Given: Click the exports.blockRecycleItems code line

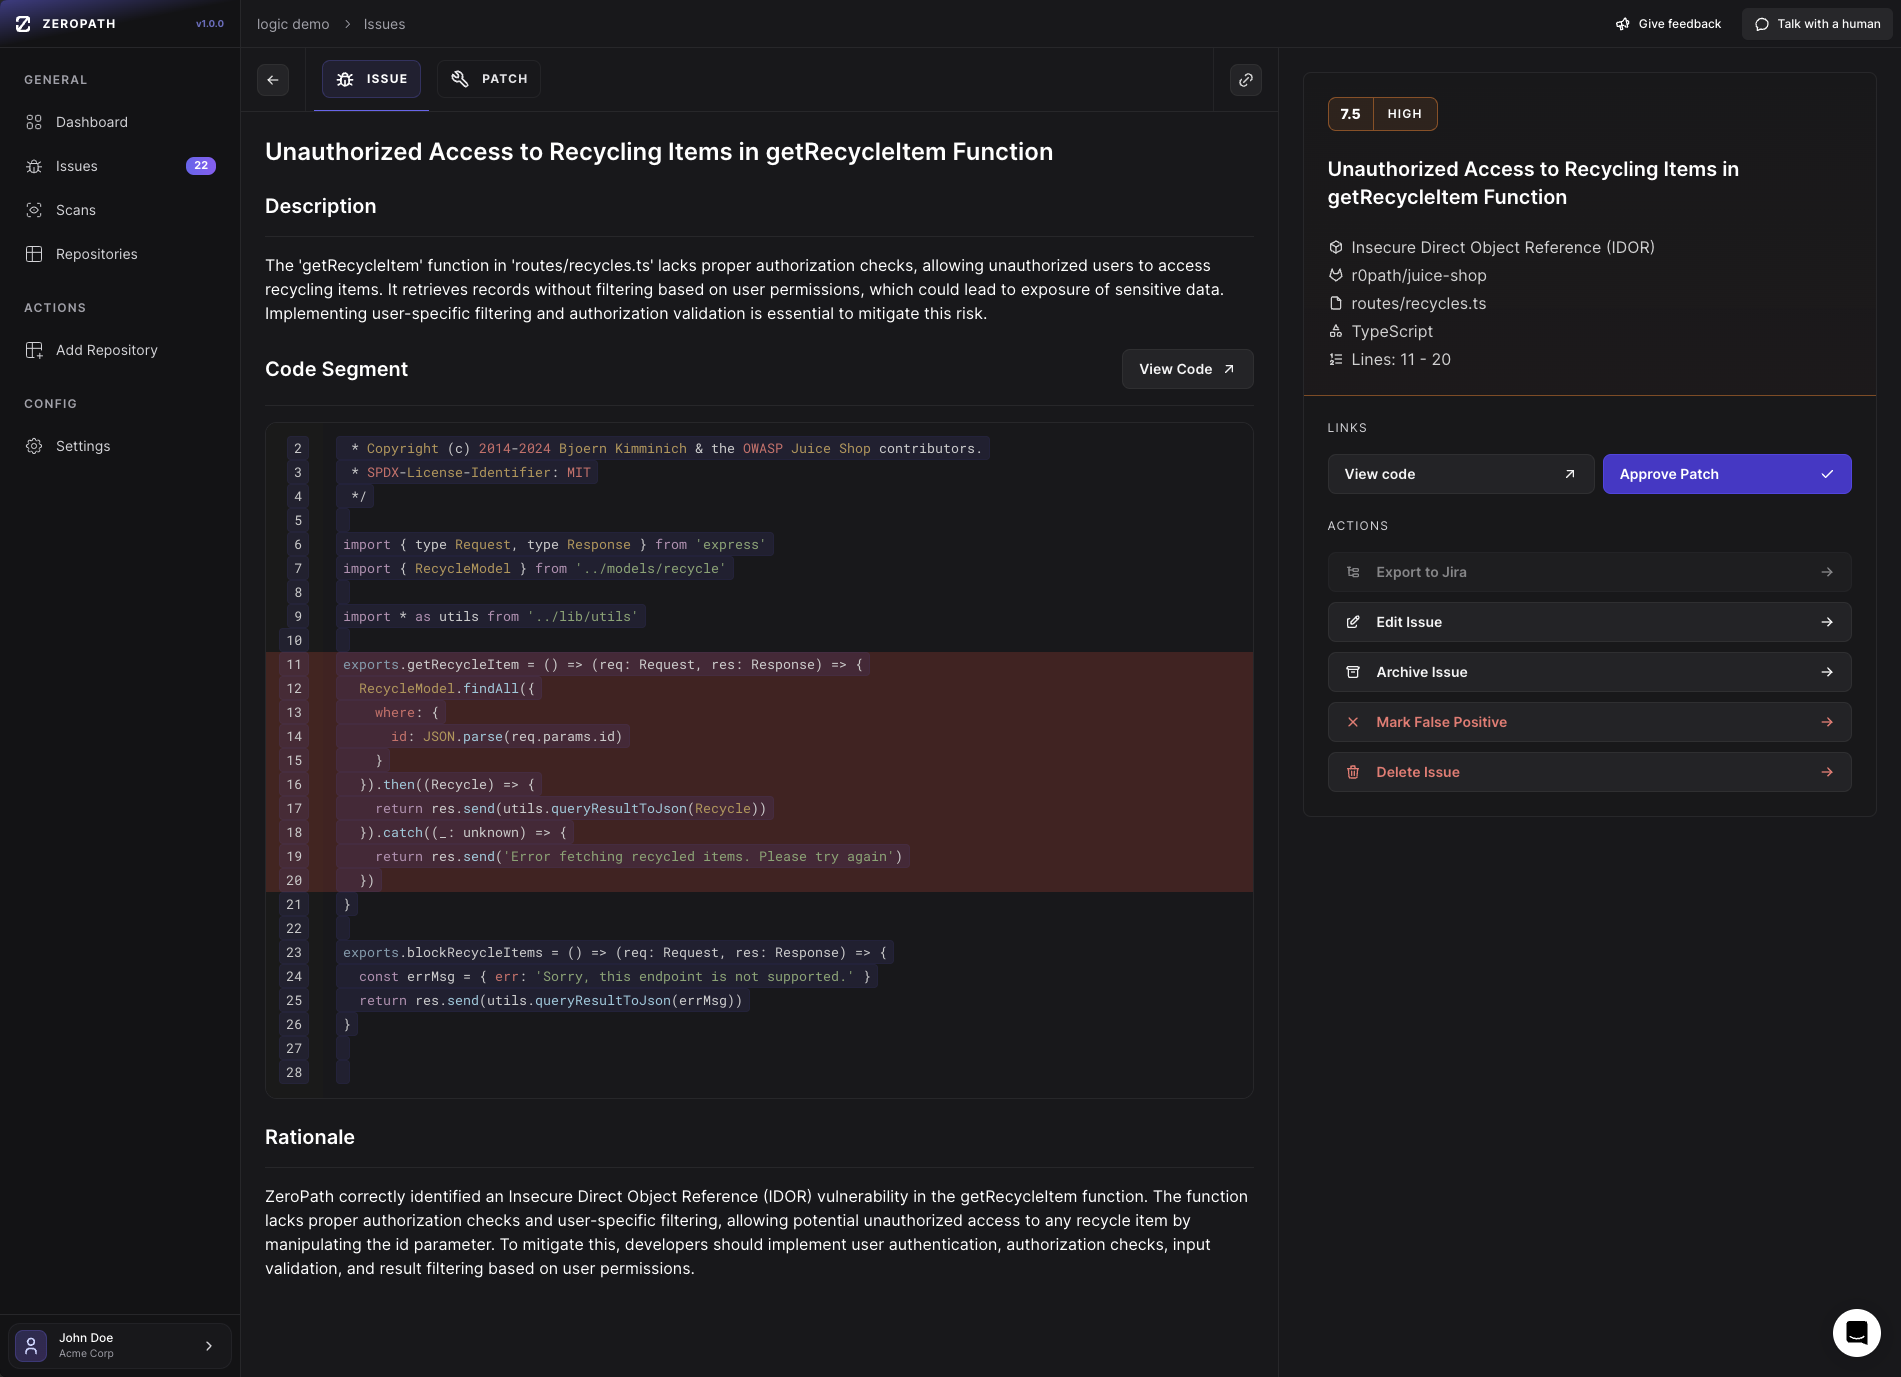Looking at the screenshot, I should [615, 952].
